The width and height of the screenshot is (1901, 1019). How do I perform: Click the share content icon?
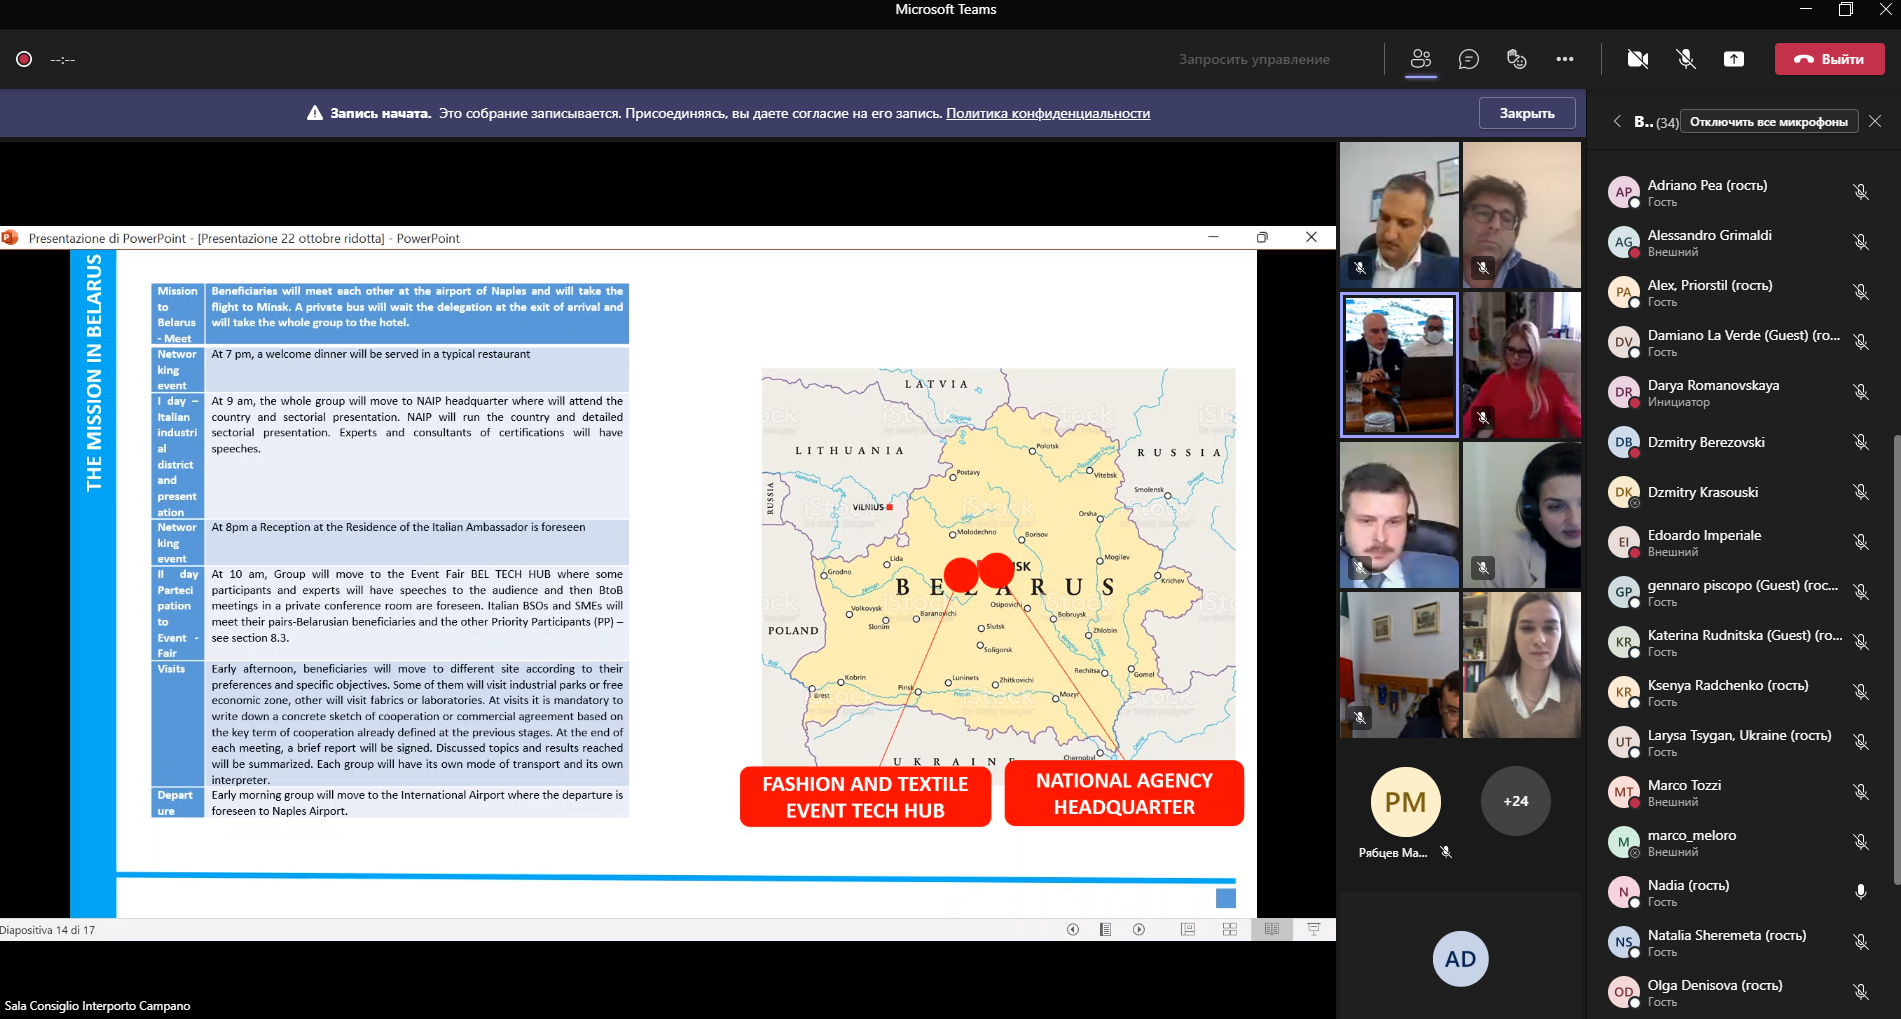(x=1734, y=59)
